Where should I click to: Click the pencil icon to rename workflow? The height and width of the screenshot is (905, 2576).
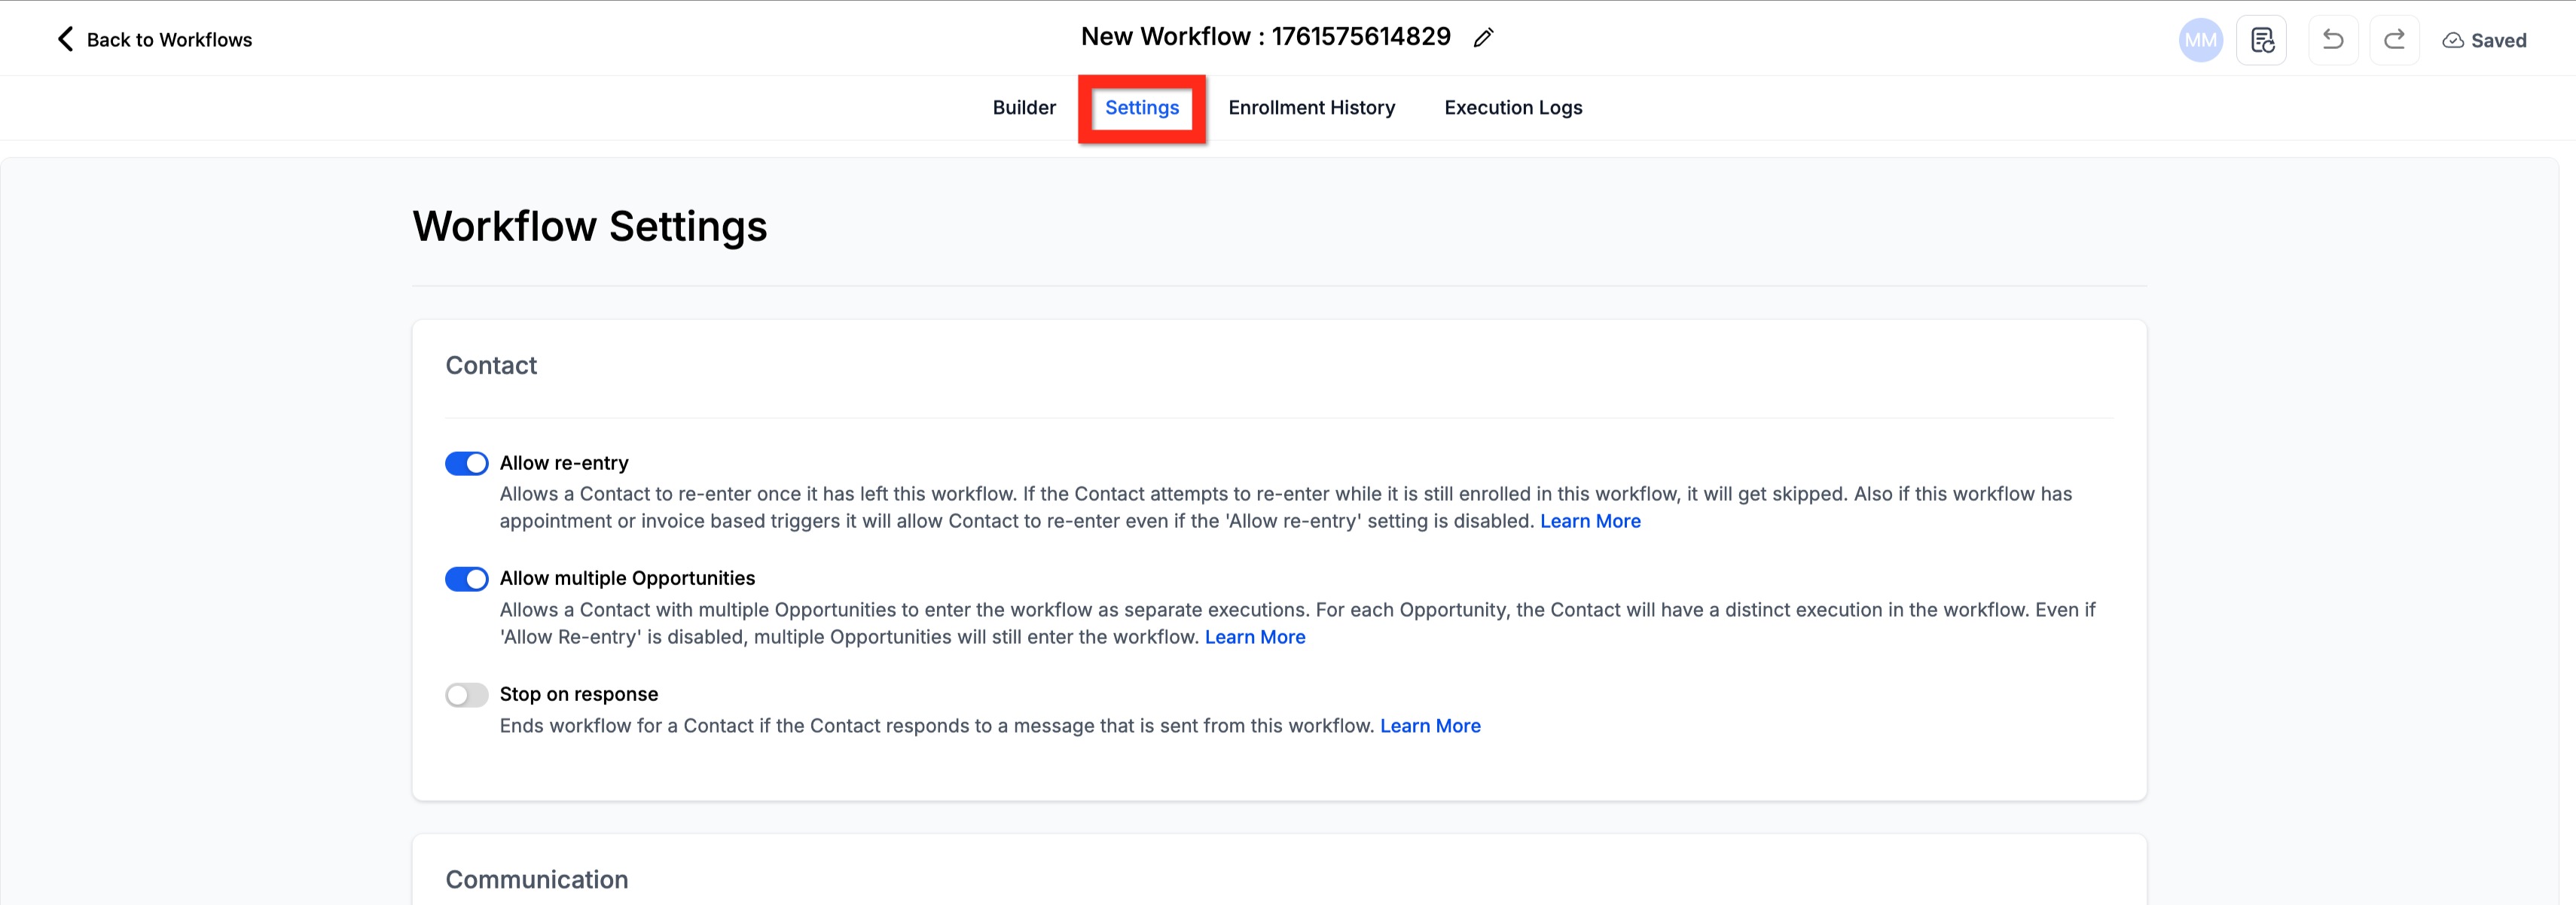pyautogui.click(x=1483, y=38)
